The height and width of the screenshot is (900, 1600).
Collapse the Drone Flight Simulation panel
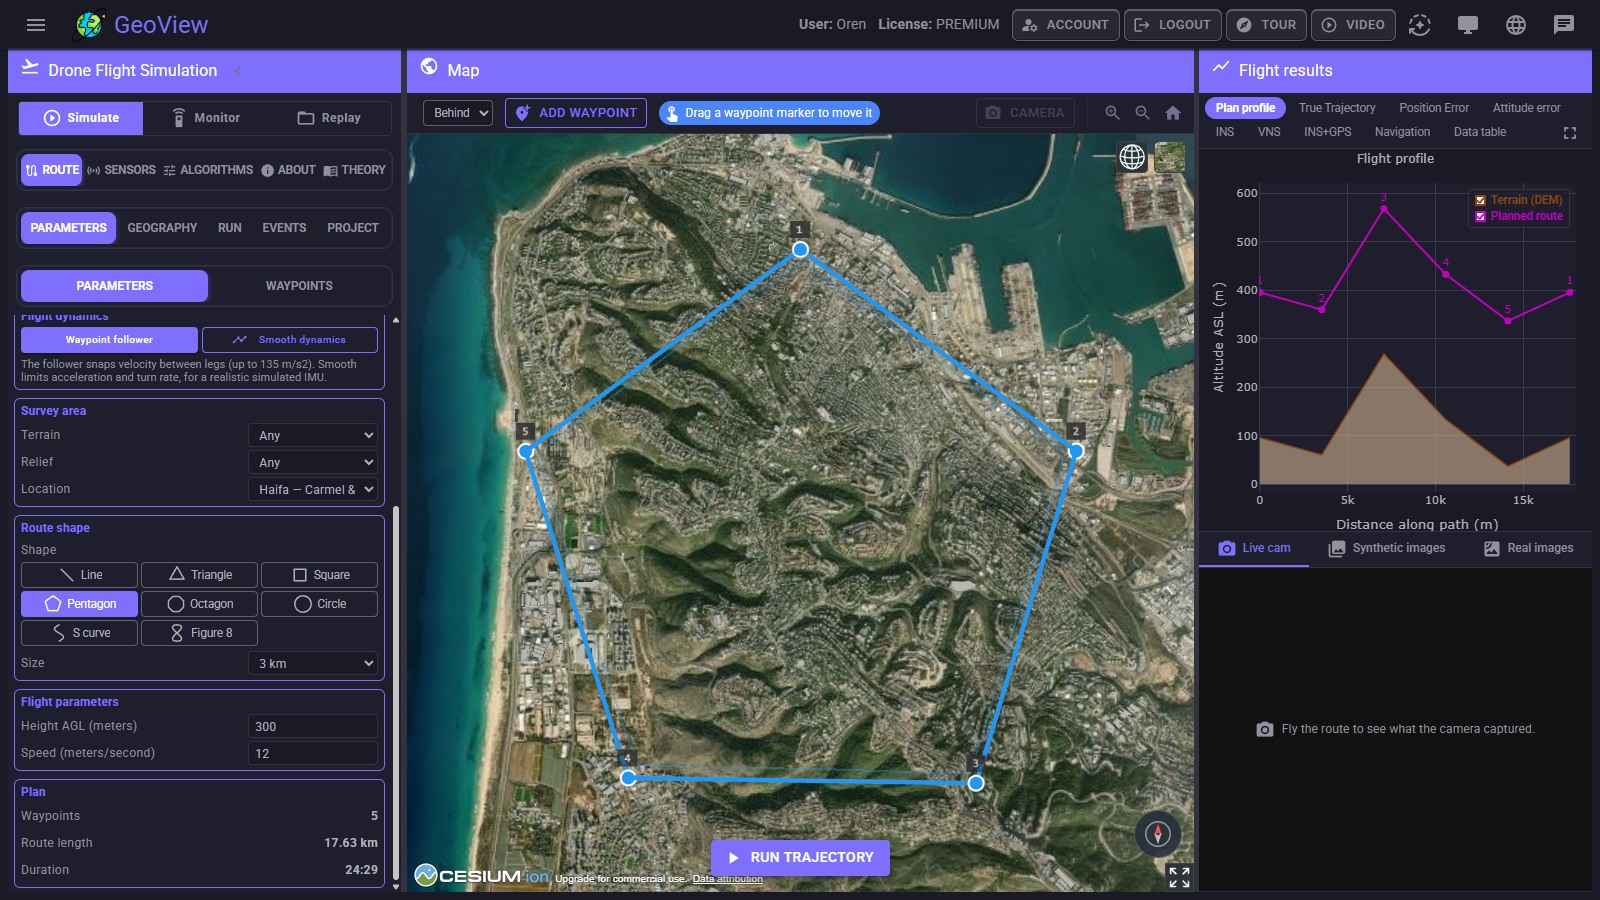point(238,71)
